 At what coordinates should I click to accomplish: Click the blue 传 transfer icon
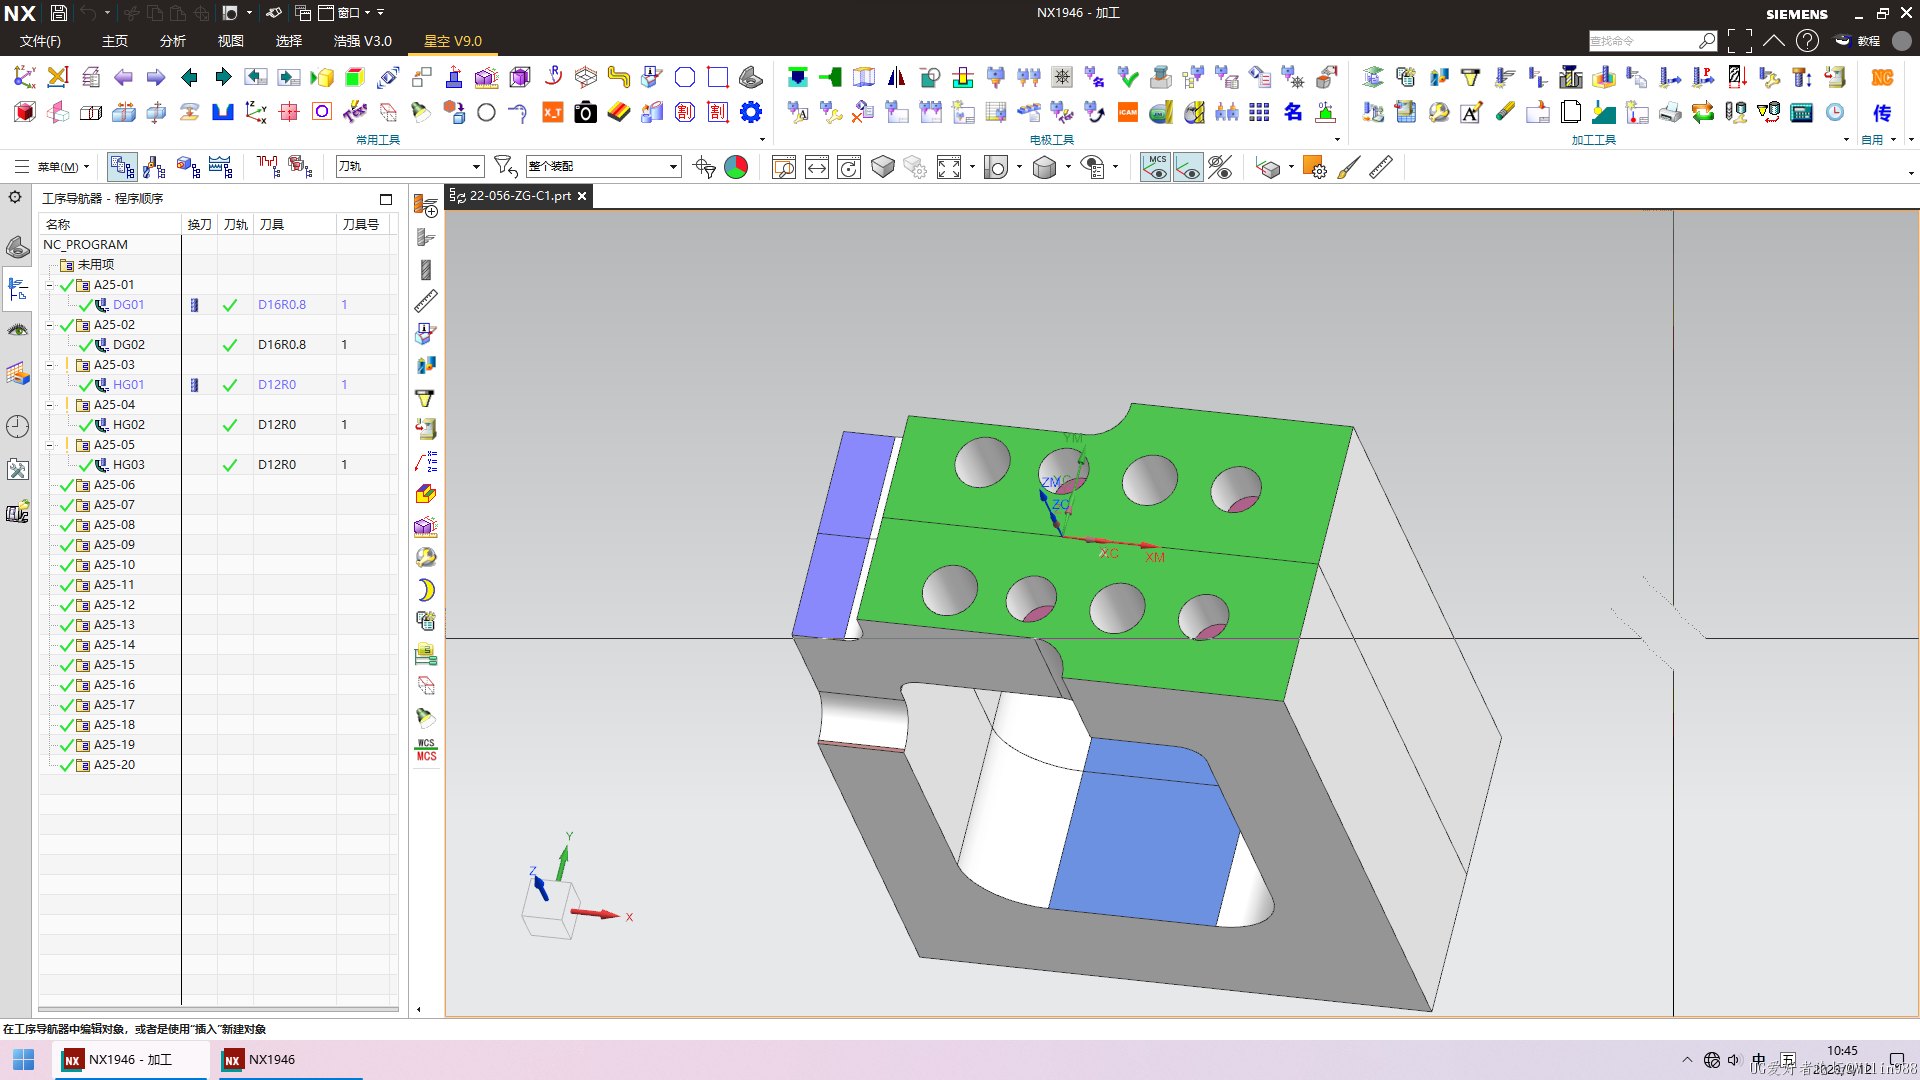pyautogui.click(x=1882, y=113)
